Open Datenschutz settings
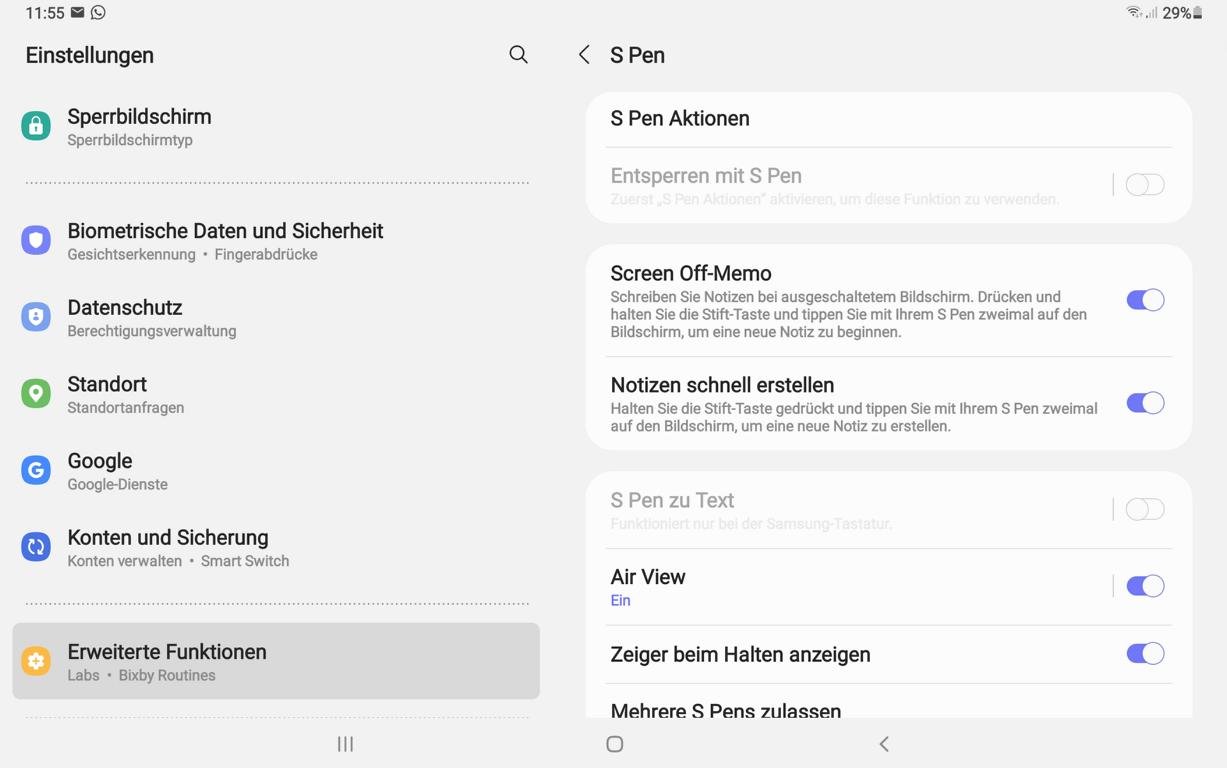Image resolution: width=1227 pixels, height=768 pixels. (x=276, y=317)
